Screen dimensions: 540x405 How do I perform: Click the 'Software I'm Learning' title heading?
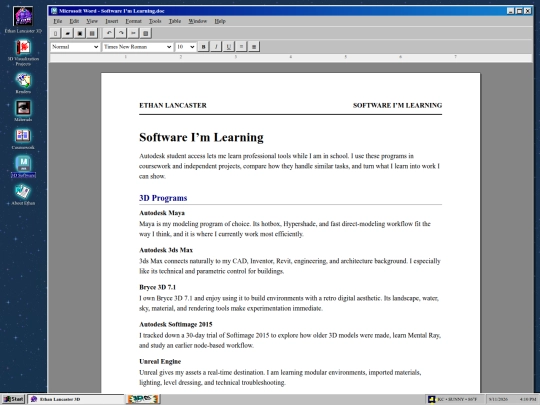pos(201,137)
